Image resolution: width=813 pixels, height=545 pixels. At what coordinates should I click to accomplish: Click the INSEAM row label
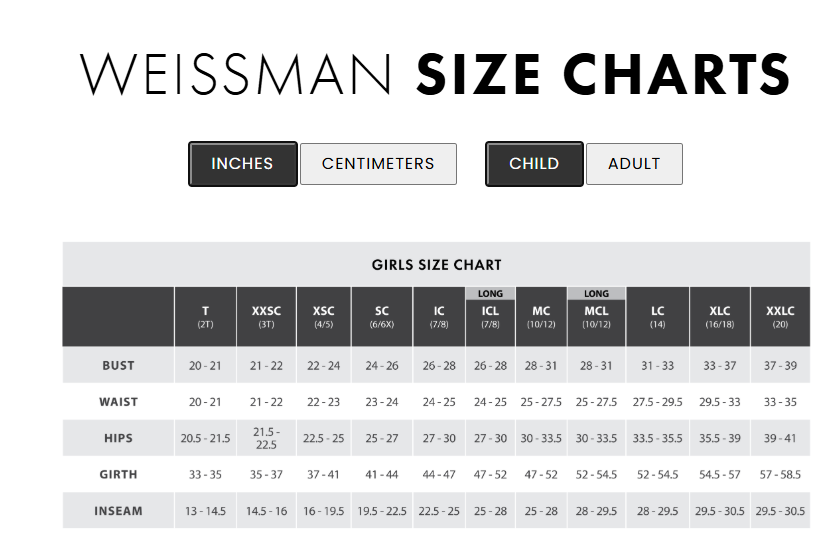coord(118,511)
